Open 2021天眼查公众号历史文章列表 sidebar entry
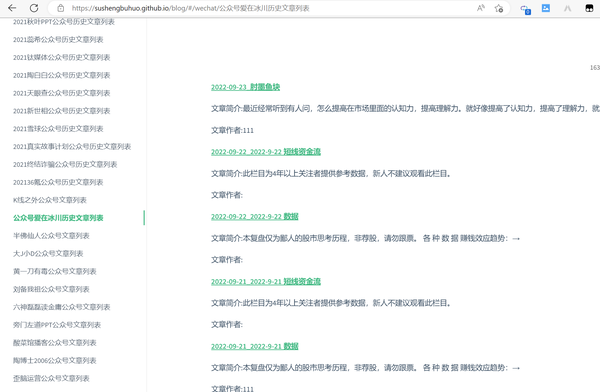The image size is (600, 392). click(x=62, y=93)
